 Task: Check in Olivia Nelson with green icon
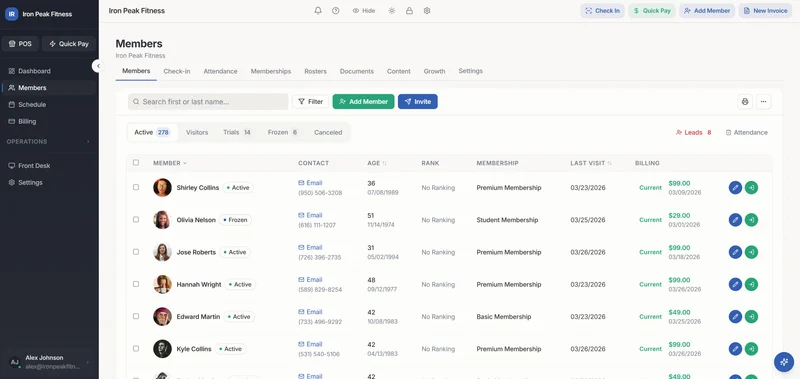point(751,220)
